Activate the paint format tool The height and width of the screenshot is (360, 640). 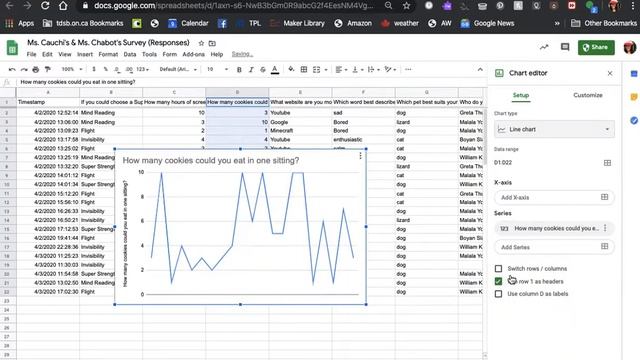coord(48,69)
